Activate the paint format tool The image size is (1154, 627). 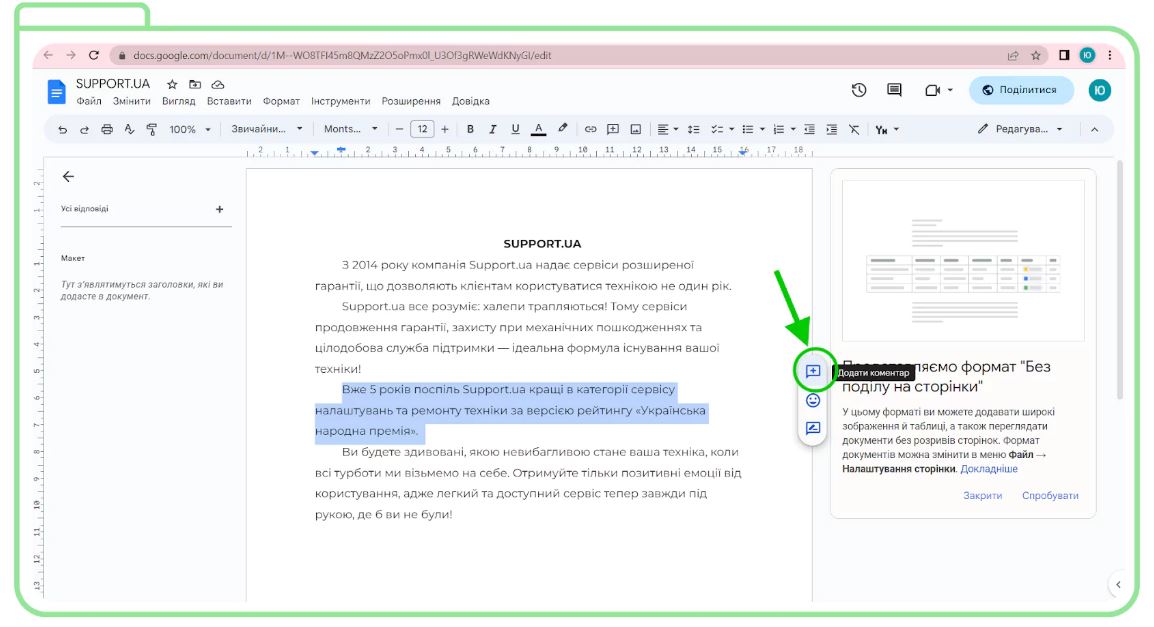click(152, 130)
